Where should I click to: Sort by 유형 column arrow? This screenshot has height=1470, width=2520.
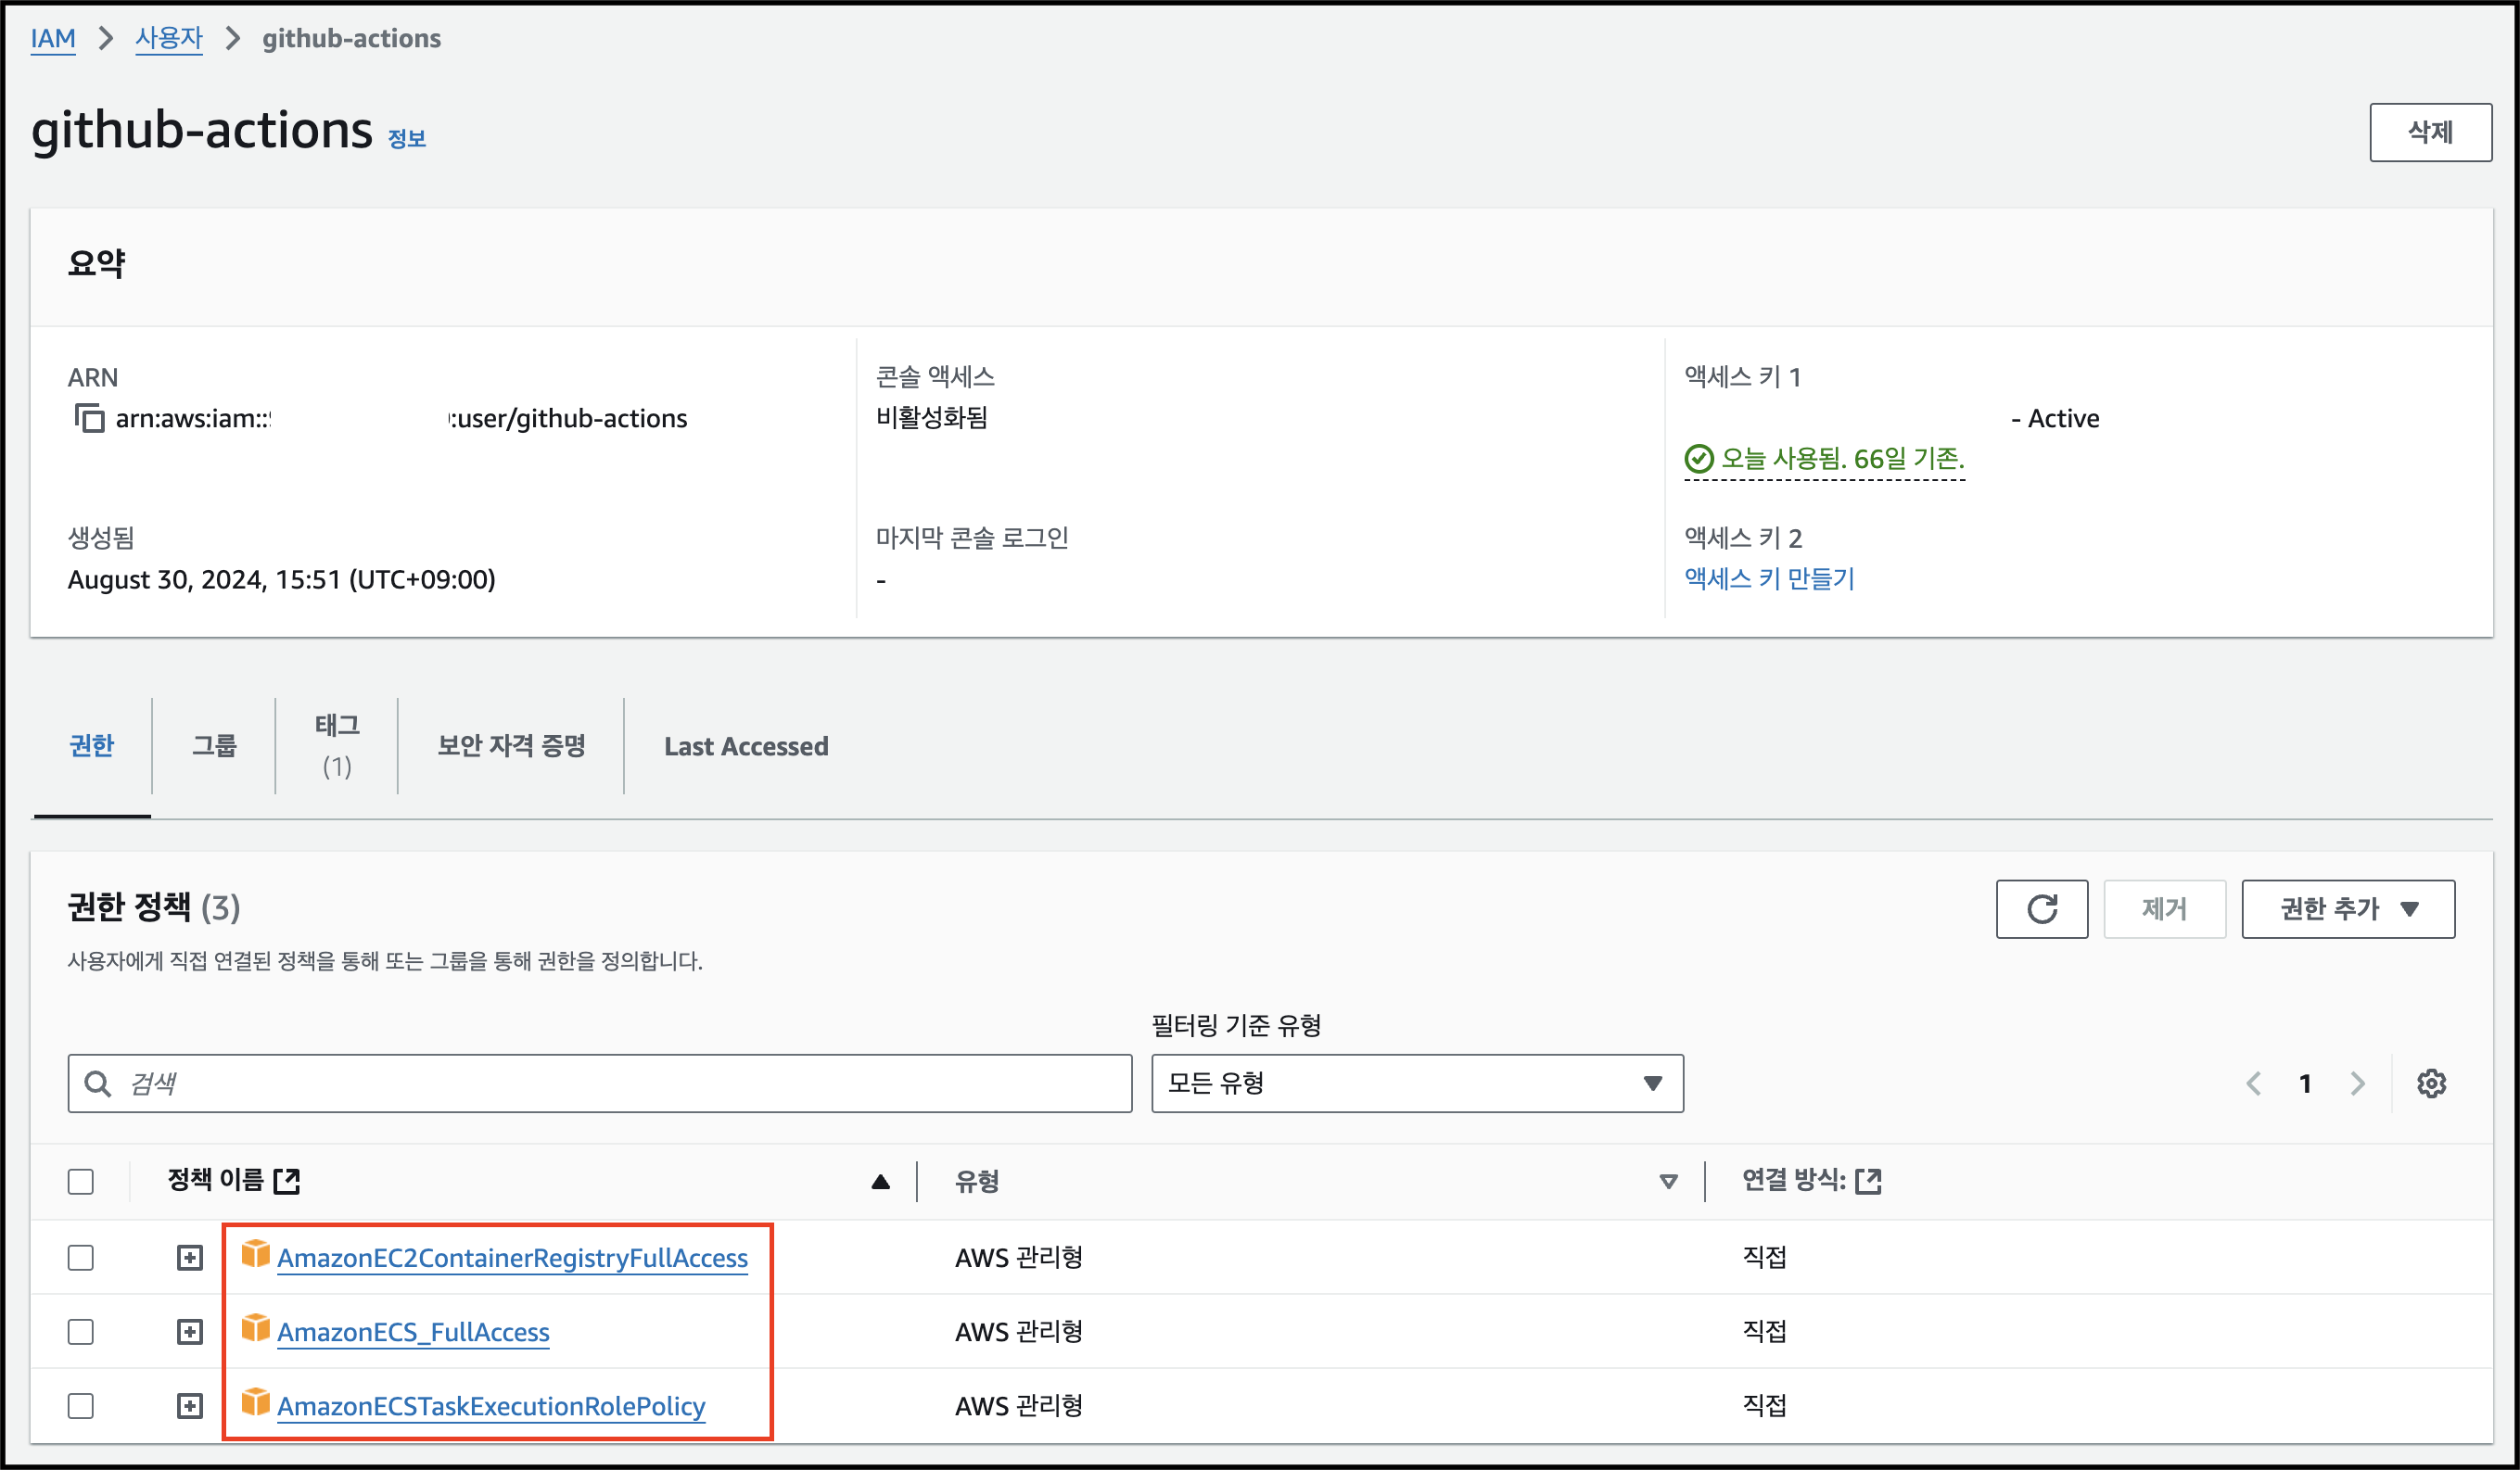point(1668,1182)
